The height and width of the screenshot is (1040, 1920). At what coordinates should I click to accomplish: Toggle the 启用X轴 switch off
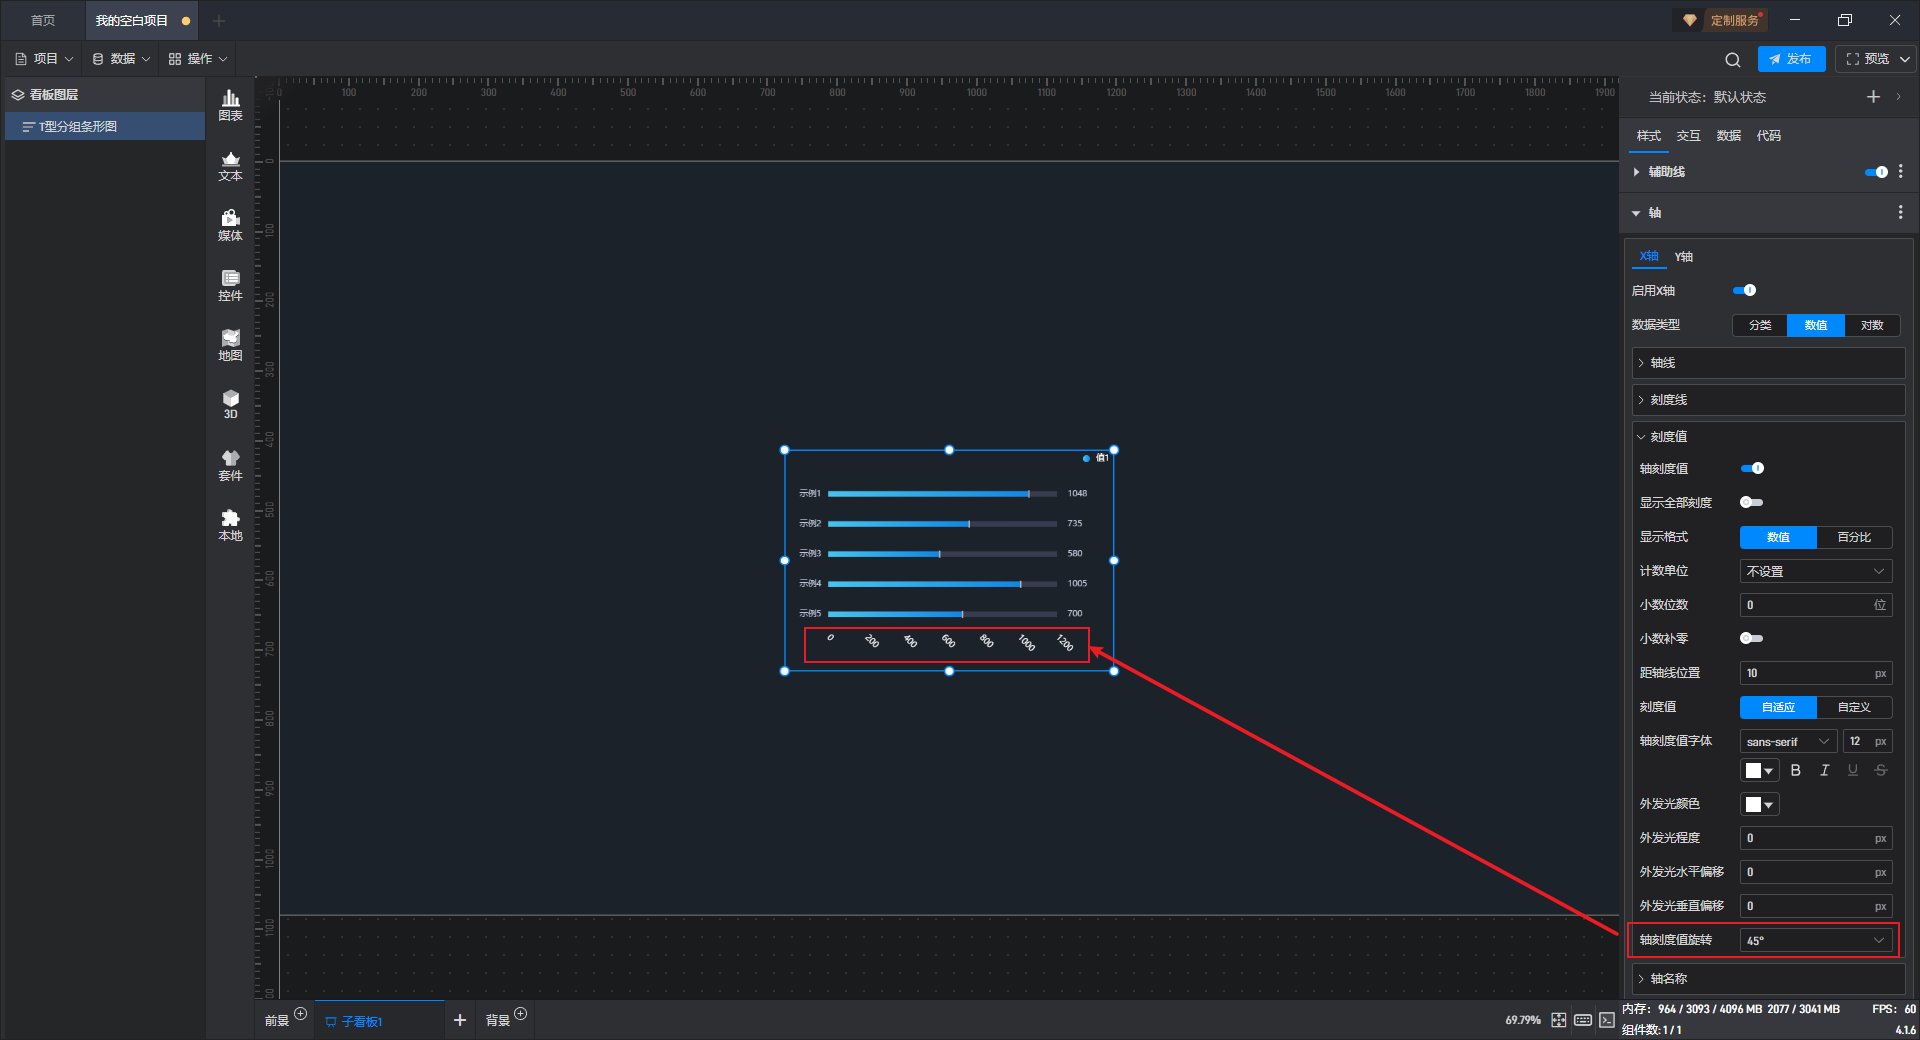click(1745, 290)
